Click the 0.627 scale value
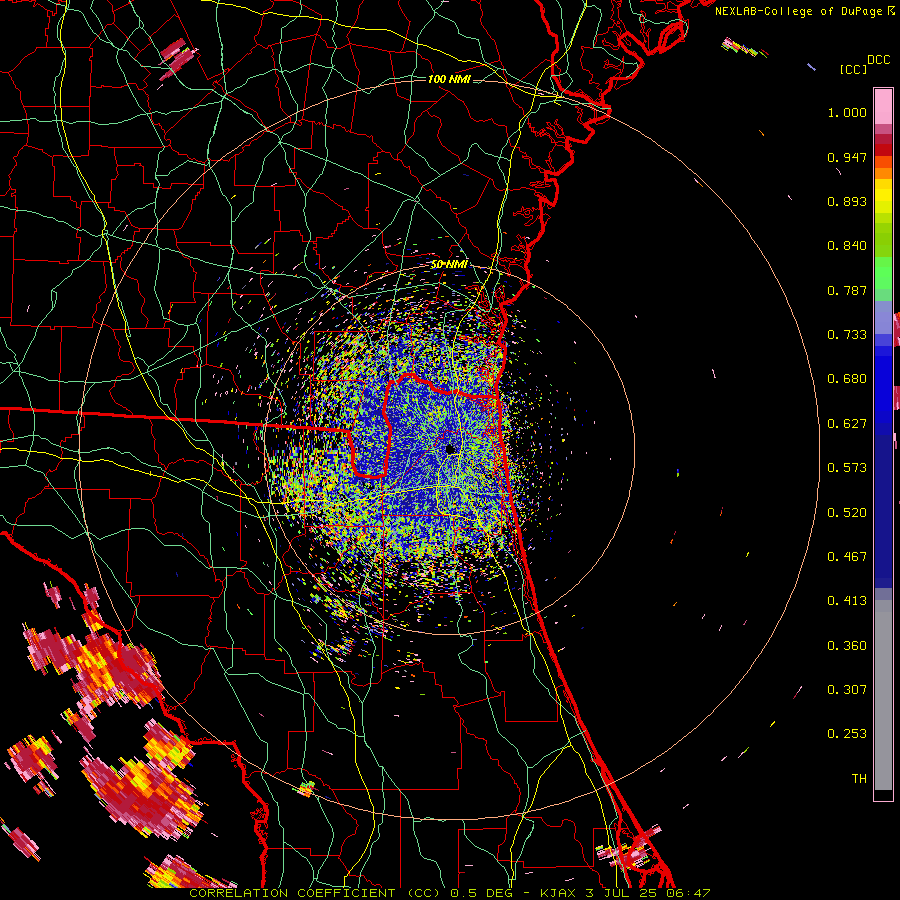Viewport: 900px width, 900px height. click(x=847, y=424)
